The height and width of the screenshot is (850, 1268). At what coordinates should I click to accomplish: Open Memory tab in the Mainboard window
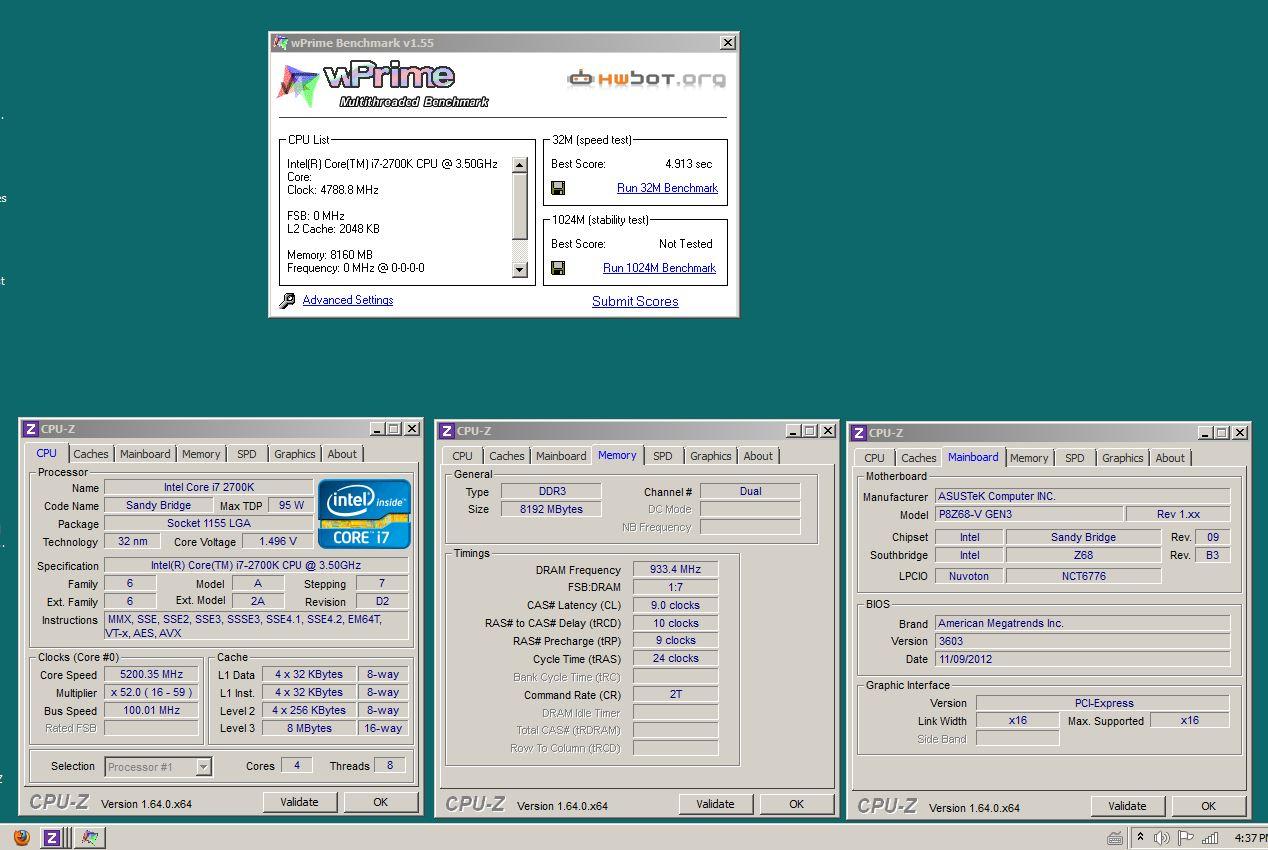[x=1029, y=458]
